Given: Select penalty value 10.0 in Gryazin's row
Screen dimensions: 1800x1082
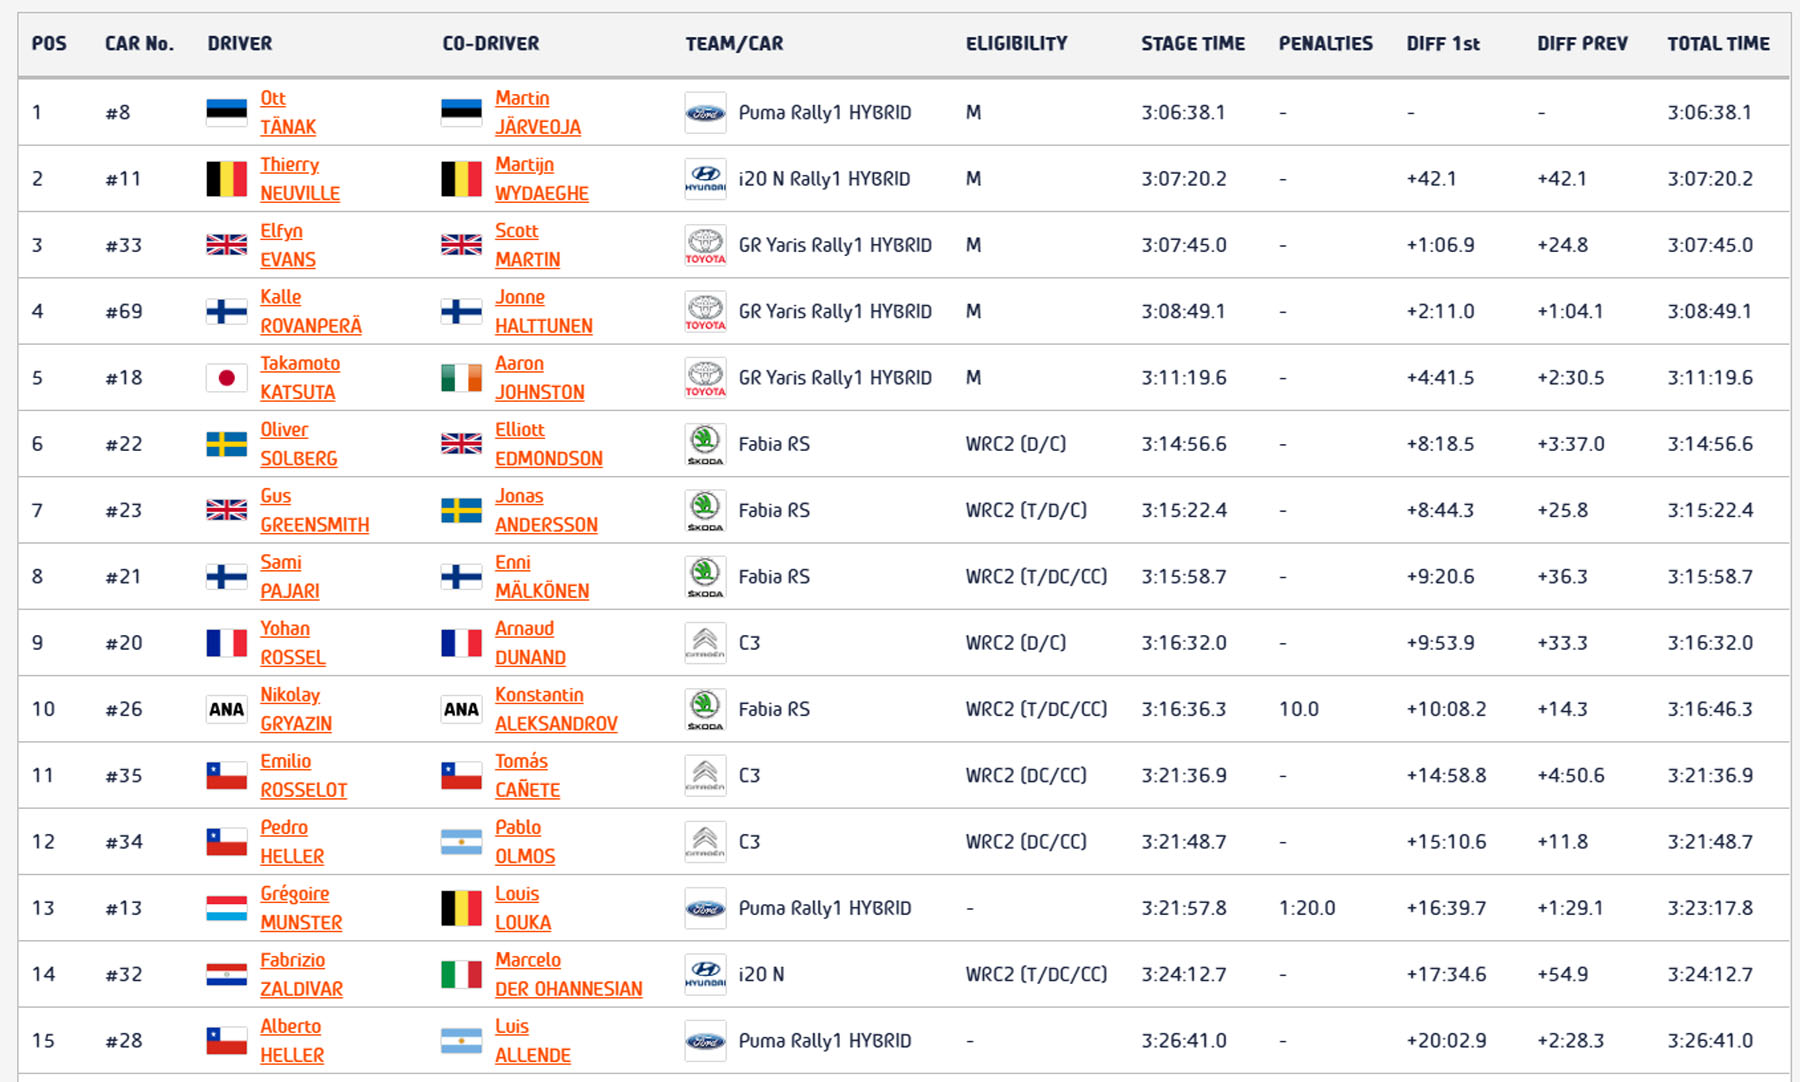Looking at the screenshot, I should click(x=1299, y=709).
